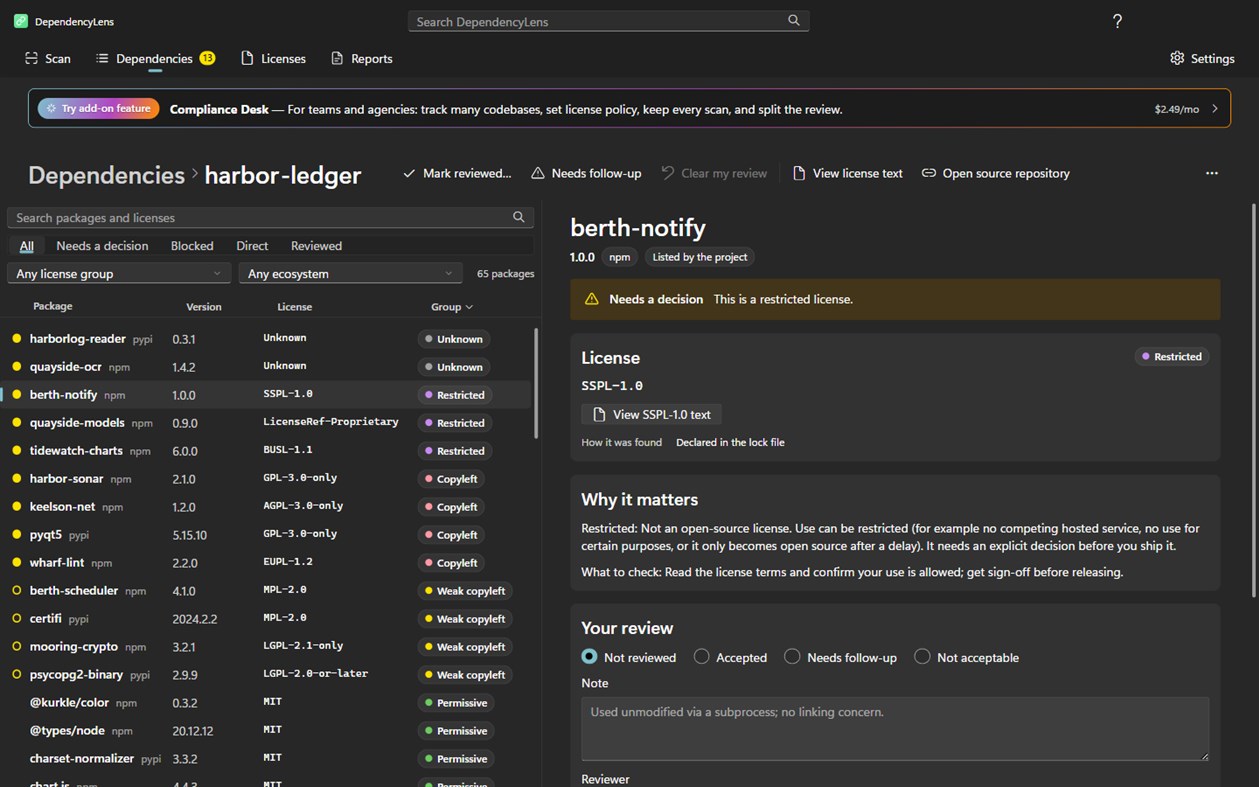Focus the Search packages and licenses field
Viewport: 1259px width, 787px height.
tap(270, 217)
